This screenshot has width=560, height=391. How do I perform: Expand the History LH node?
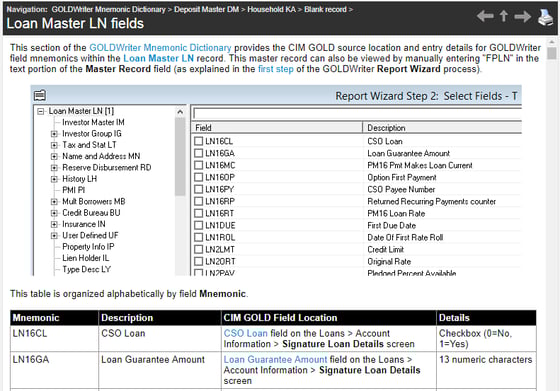click(54, 179)
